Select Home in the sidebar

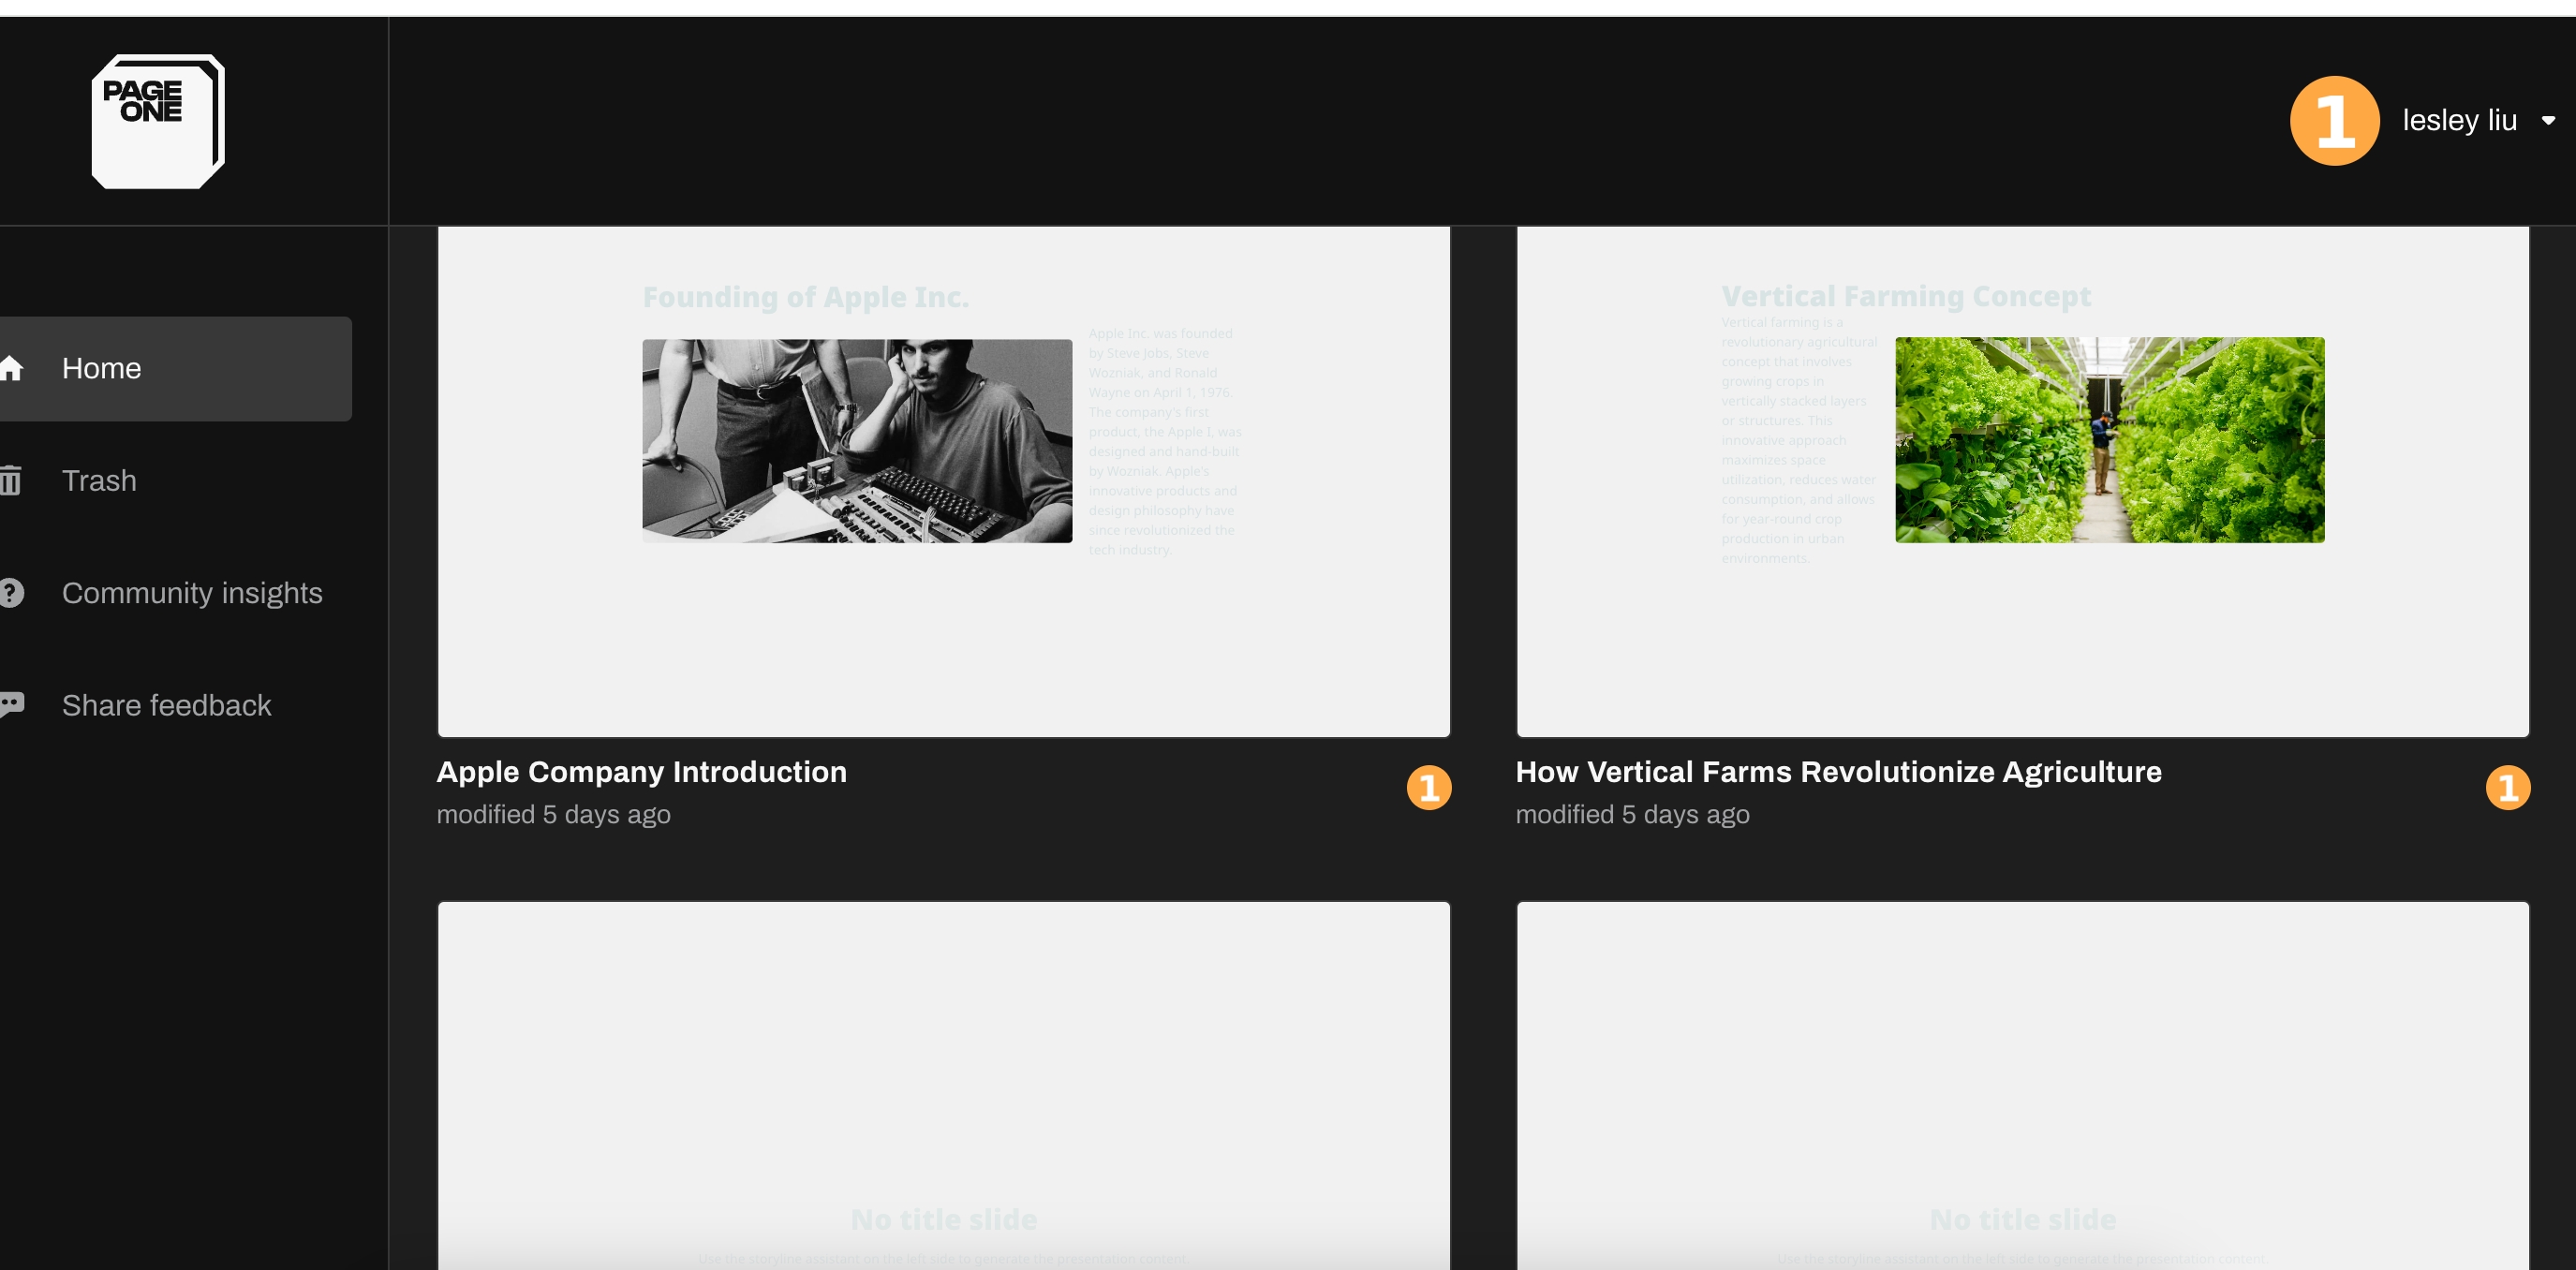click(102, 368)
